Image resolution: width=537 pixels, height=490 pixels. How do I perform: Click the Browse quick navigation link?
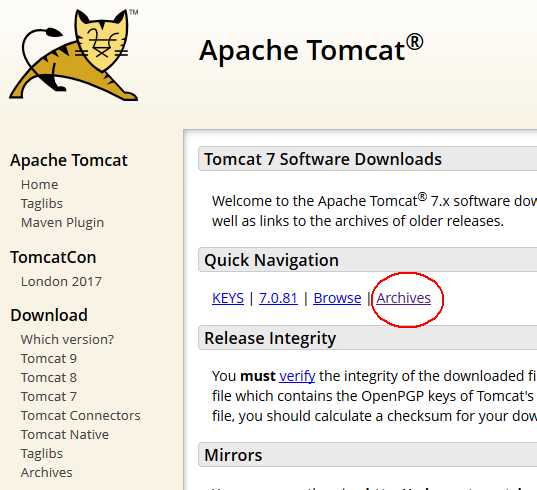pos(337,298)
